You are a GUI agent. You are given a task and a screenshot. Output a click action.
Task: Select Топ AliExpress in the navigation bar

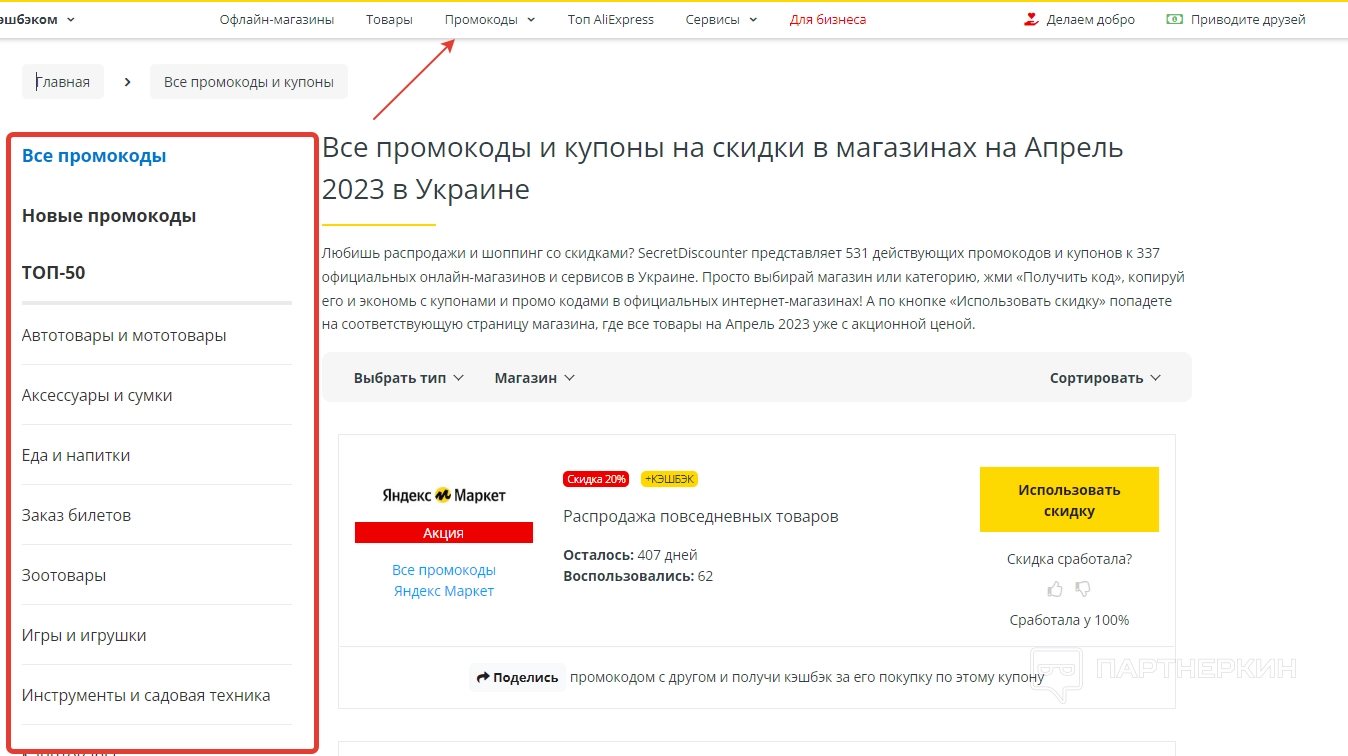pyautogui.click(x=610, y=19)
